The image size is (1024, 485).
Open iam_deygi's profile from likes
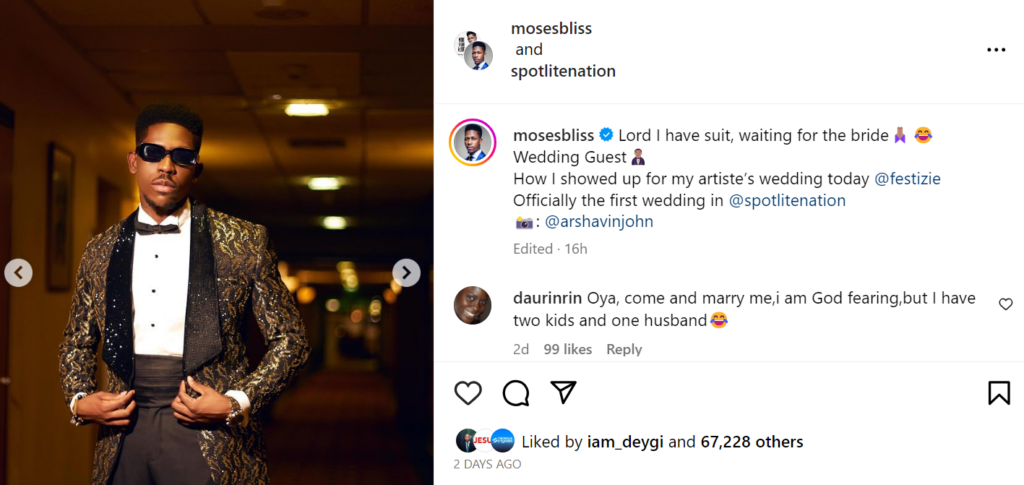[622, 441]
